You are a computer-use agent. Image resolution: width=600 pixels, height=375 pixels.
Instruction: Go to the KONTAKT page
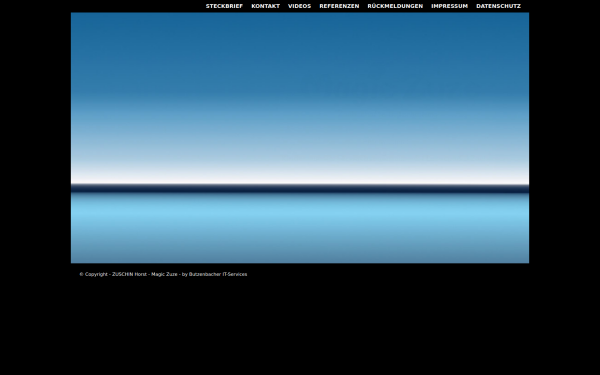pos(266,6)
